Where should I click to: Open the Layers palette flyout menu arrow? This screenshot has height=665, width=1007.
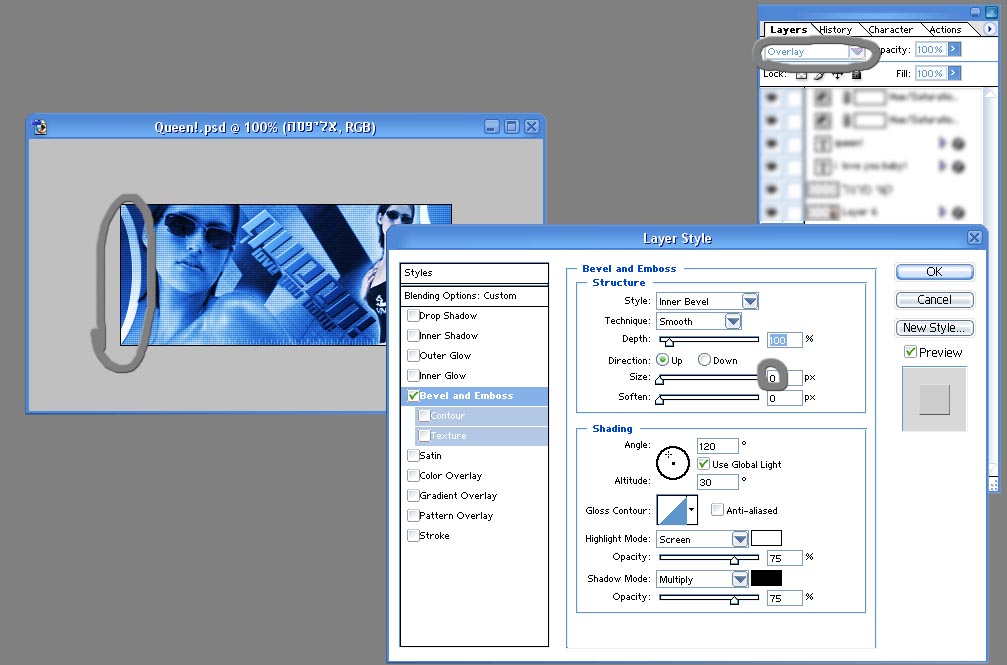pyautogui.click(x=990, y=29)
